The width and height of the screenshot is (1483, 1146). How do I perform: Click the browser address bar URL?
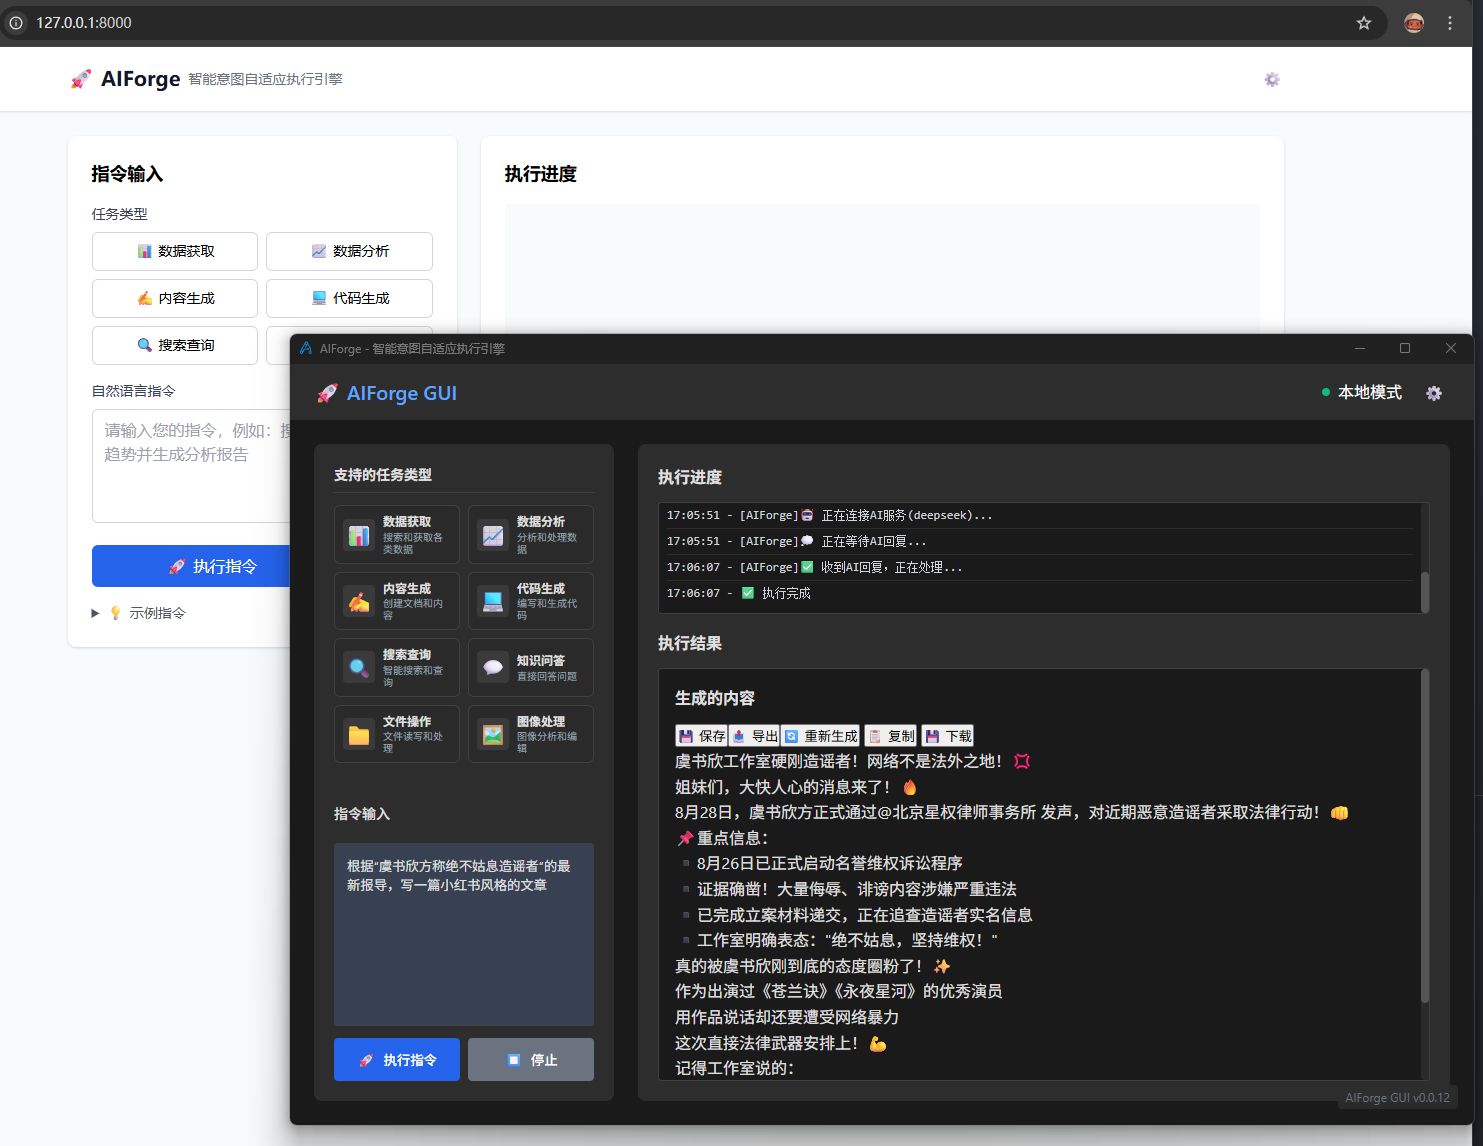click(x=84, y=22)
